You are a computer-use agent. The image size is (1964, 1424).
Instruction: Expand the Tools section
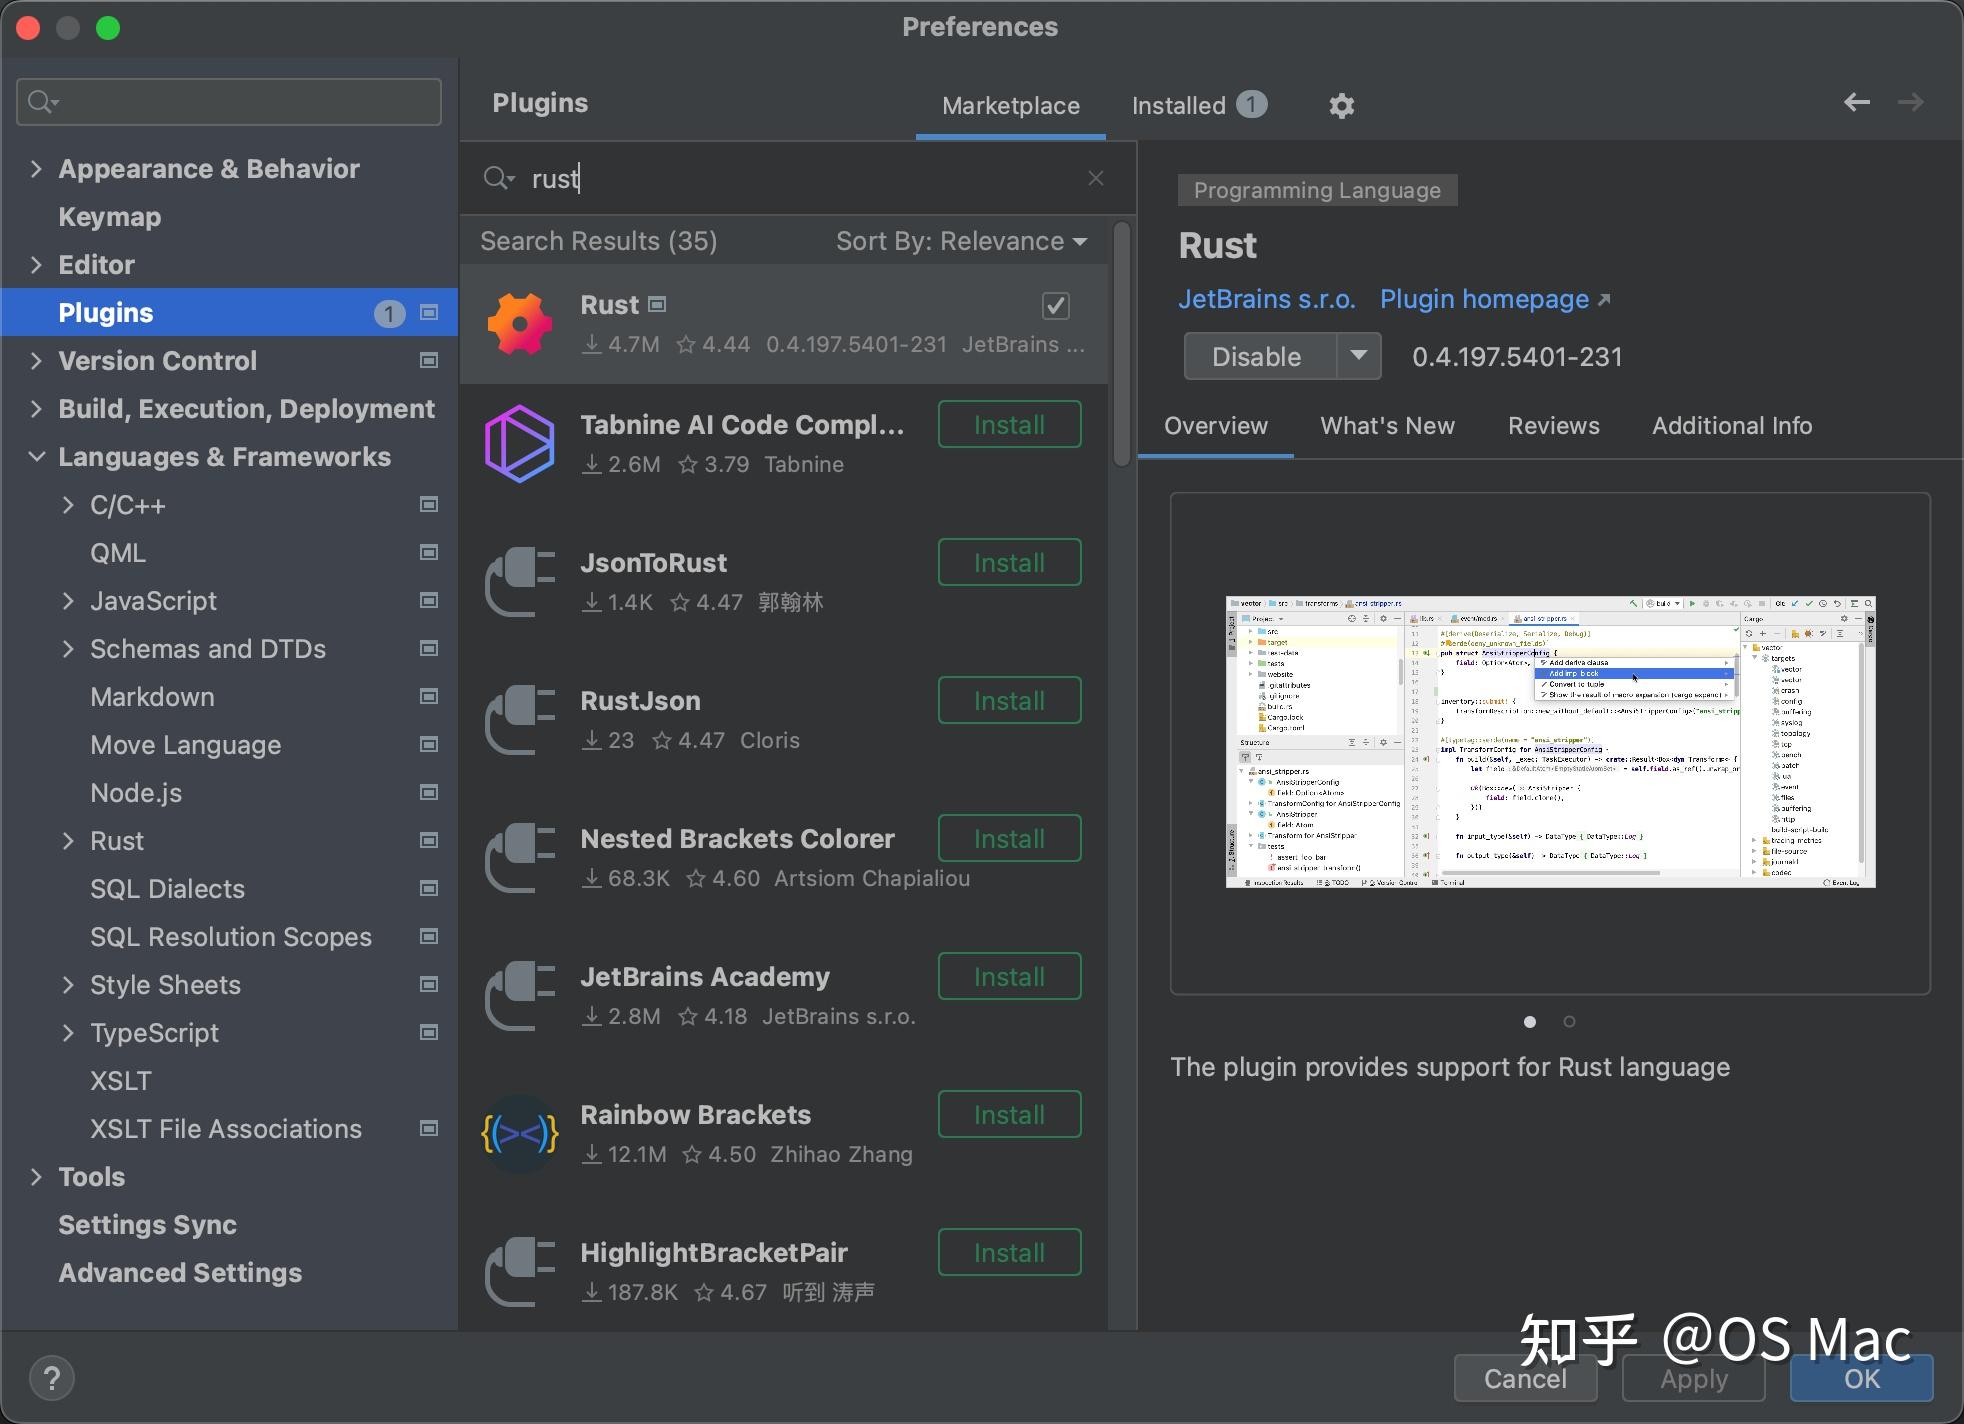click(36, 1176)
